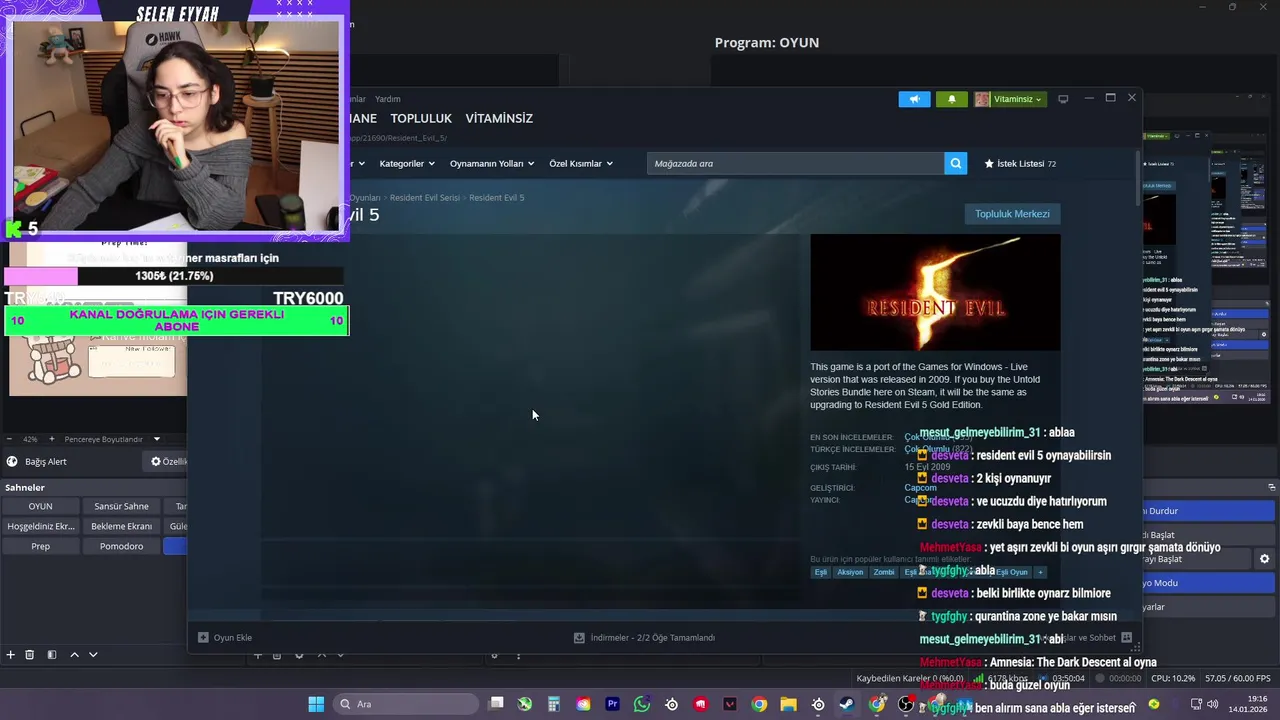Expand the Özel Kısımlar dropdown
Viewport: 1280px width, 720px height.
pyautogui.click(x=580, y=163)
